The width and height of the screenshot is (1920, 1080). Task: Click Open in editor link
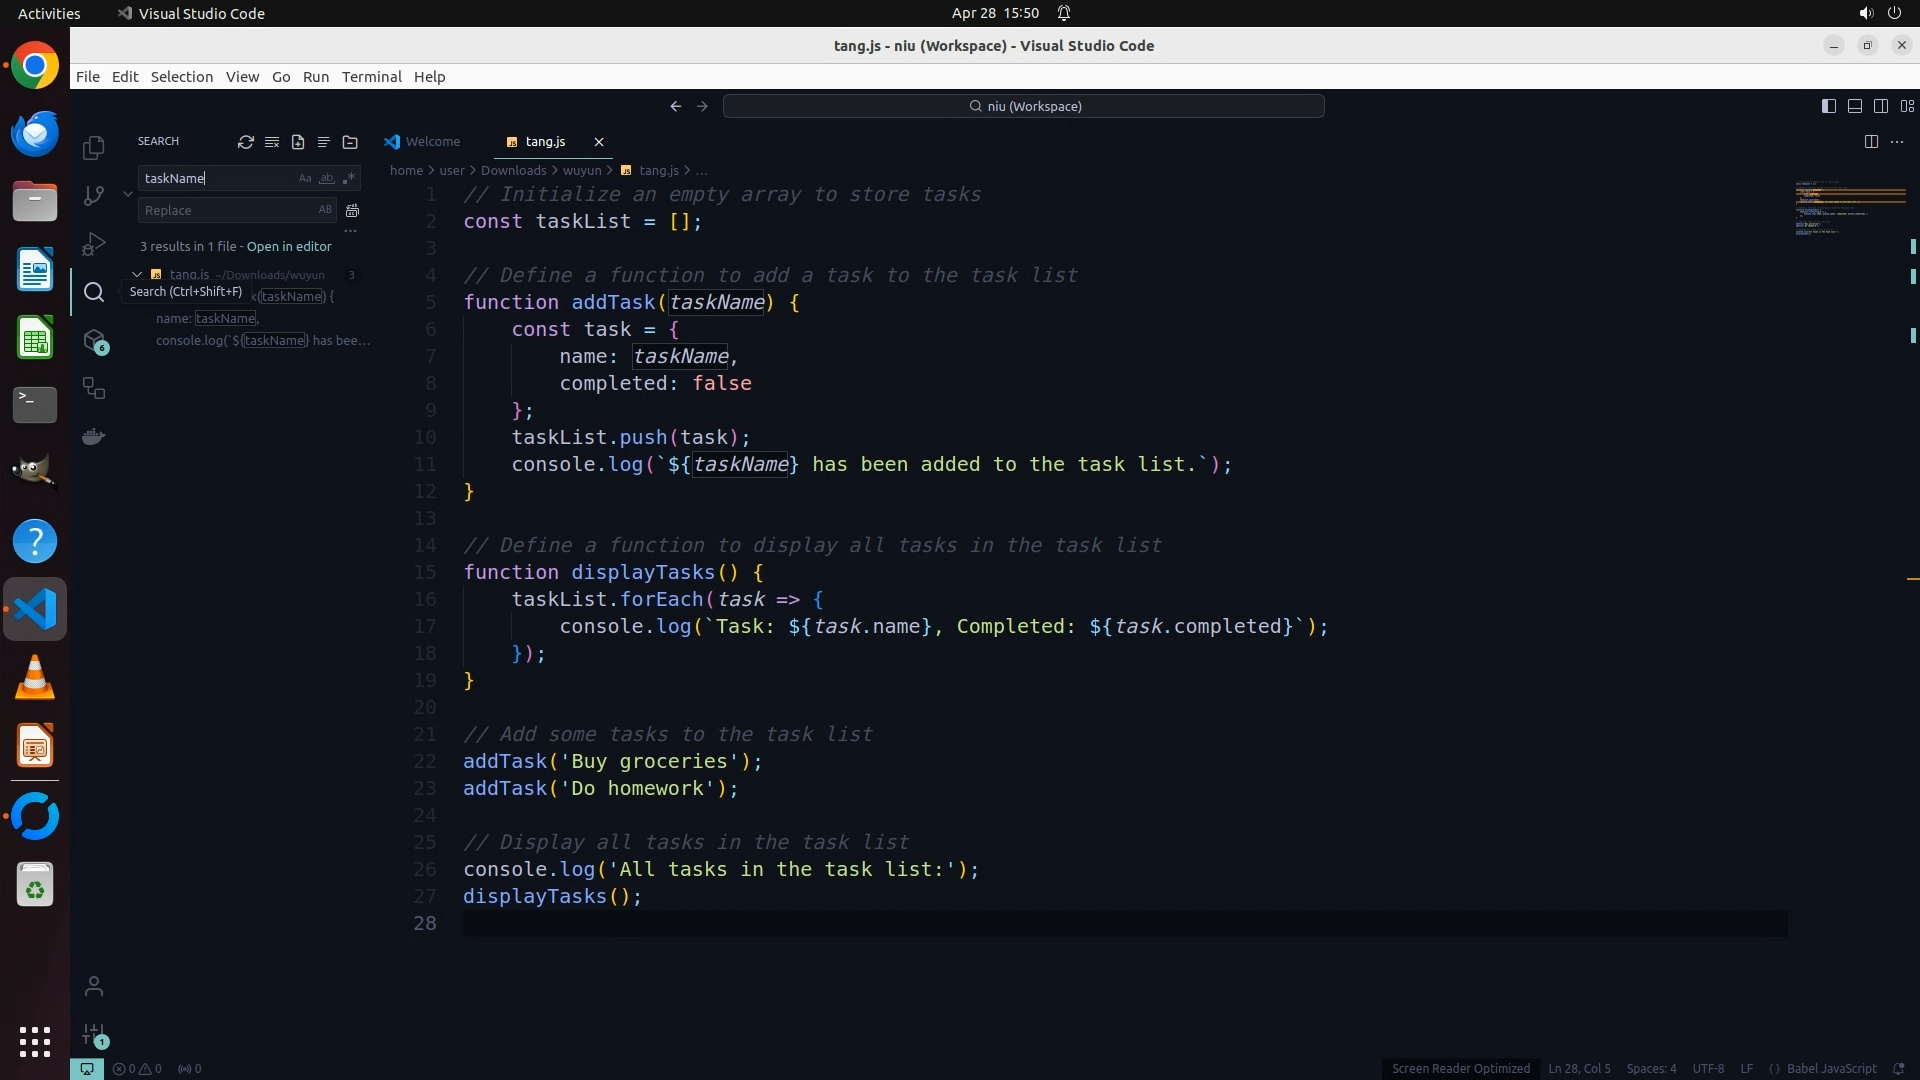tap(289, 246)
